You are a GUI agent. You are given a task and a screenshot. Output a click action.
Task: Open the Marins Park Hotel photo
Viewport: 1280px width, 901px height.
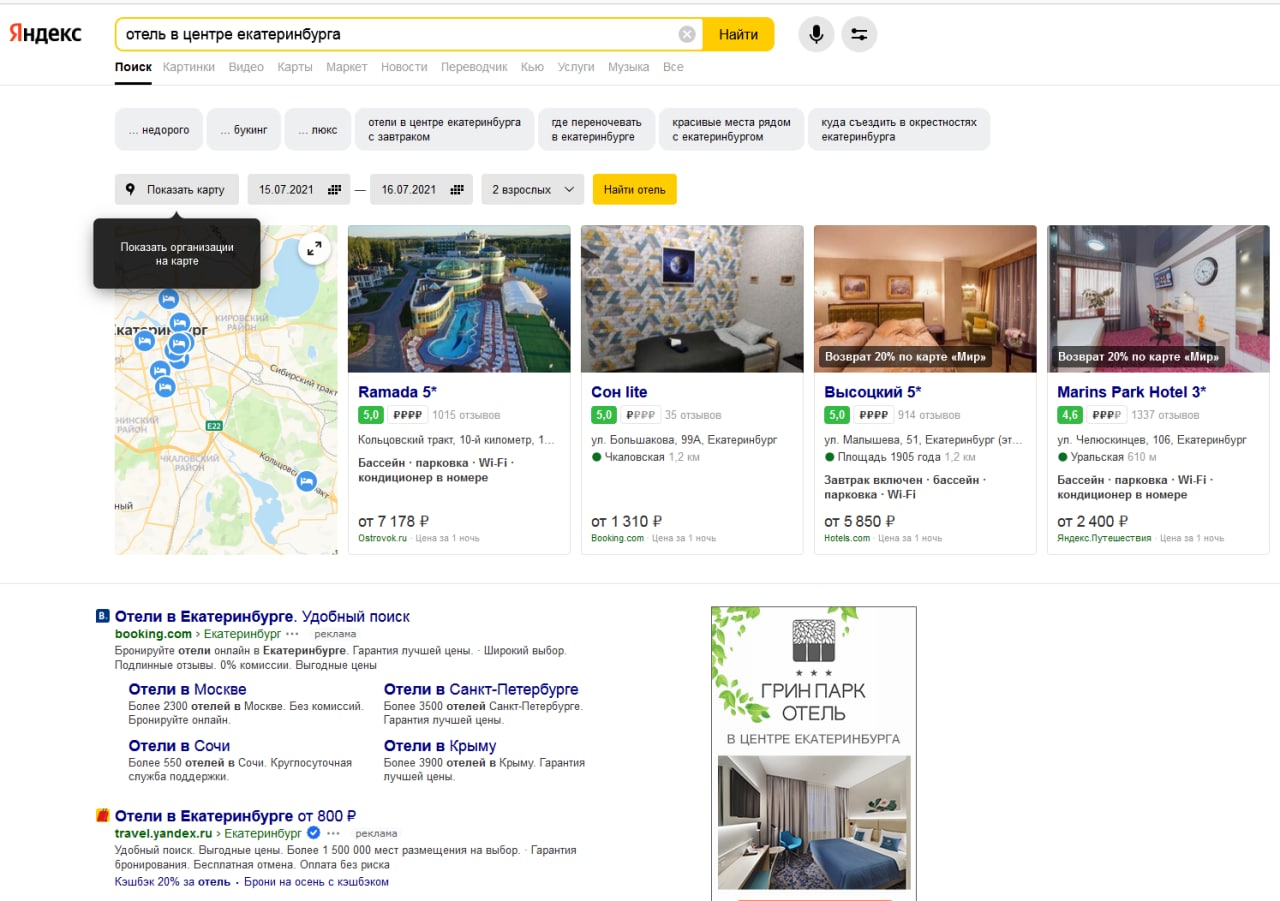click(x=1158, y=299)
